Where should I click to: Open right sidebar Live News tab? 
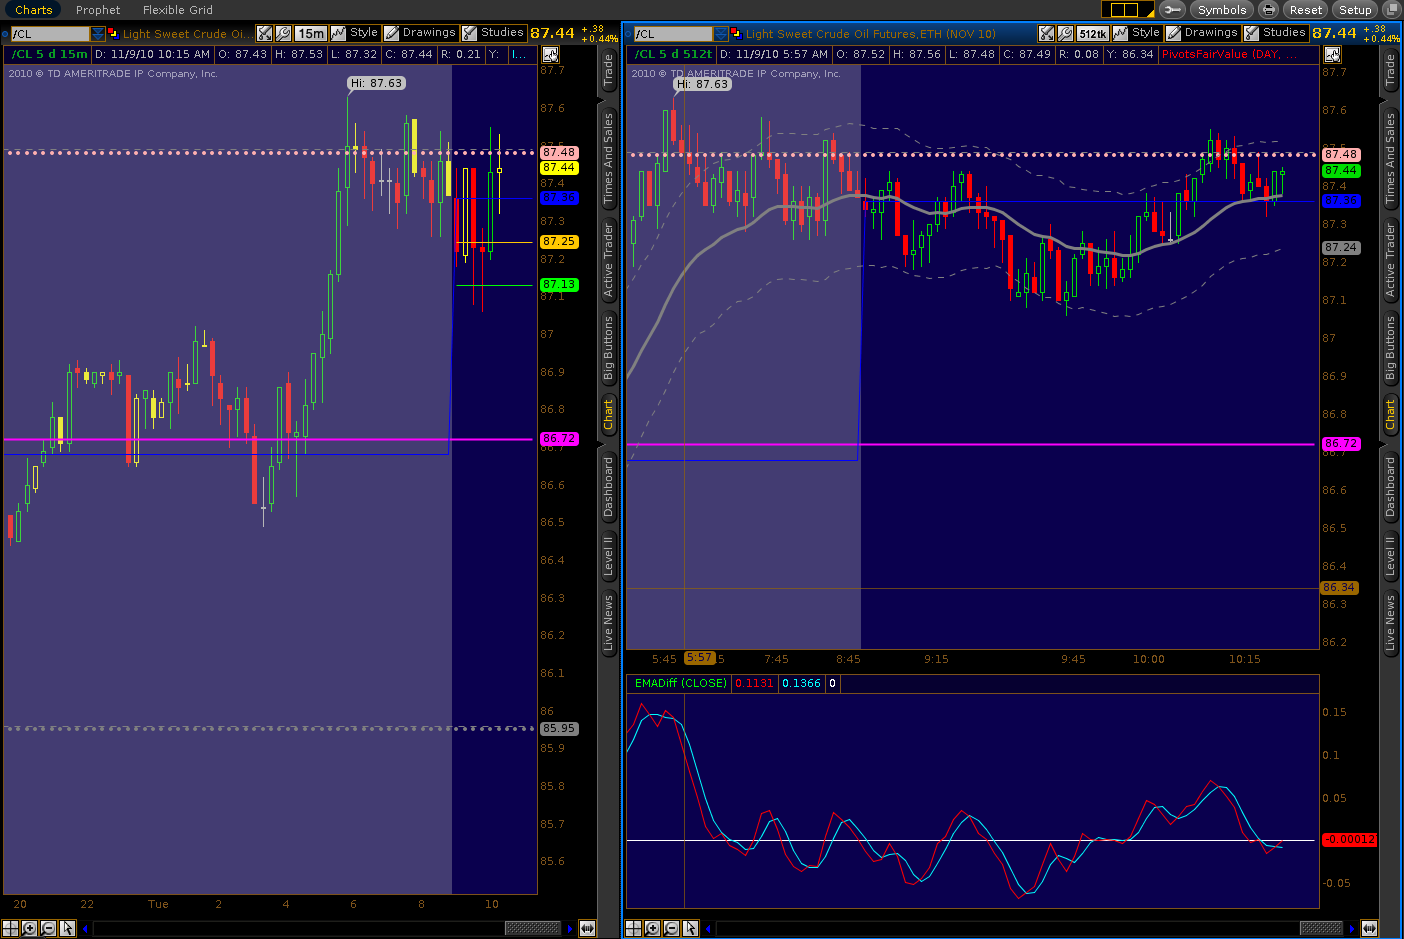pos(1390,623)
